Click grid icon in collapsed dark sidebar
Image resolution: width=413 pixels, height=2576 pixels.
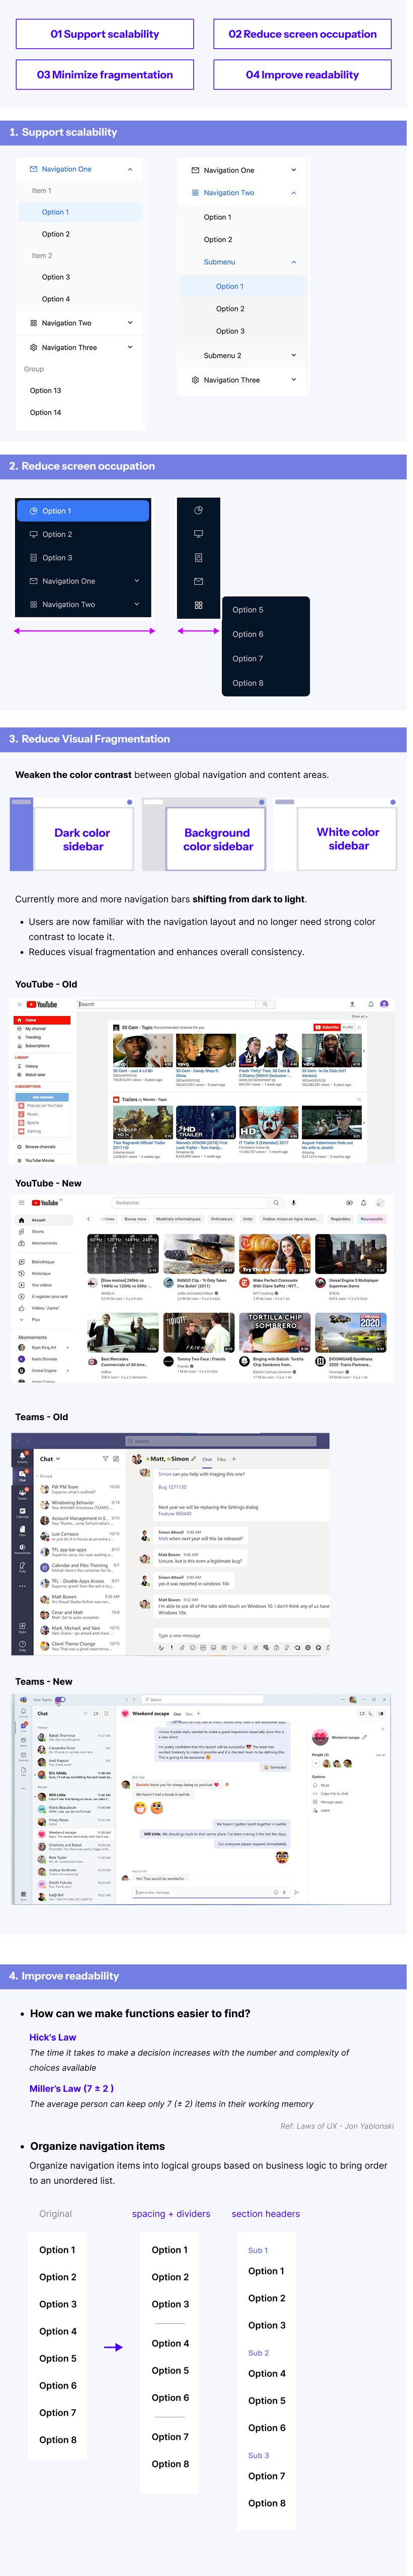click(x=198, y=605)
